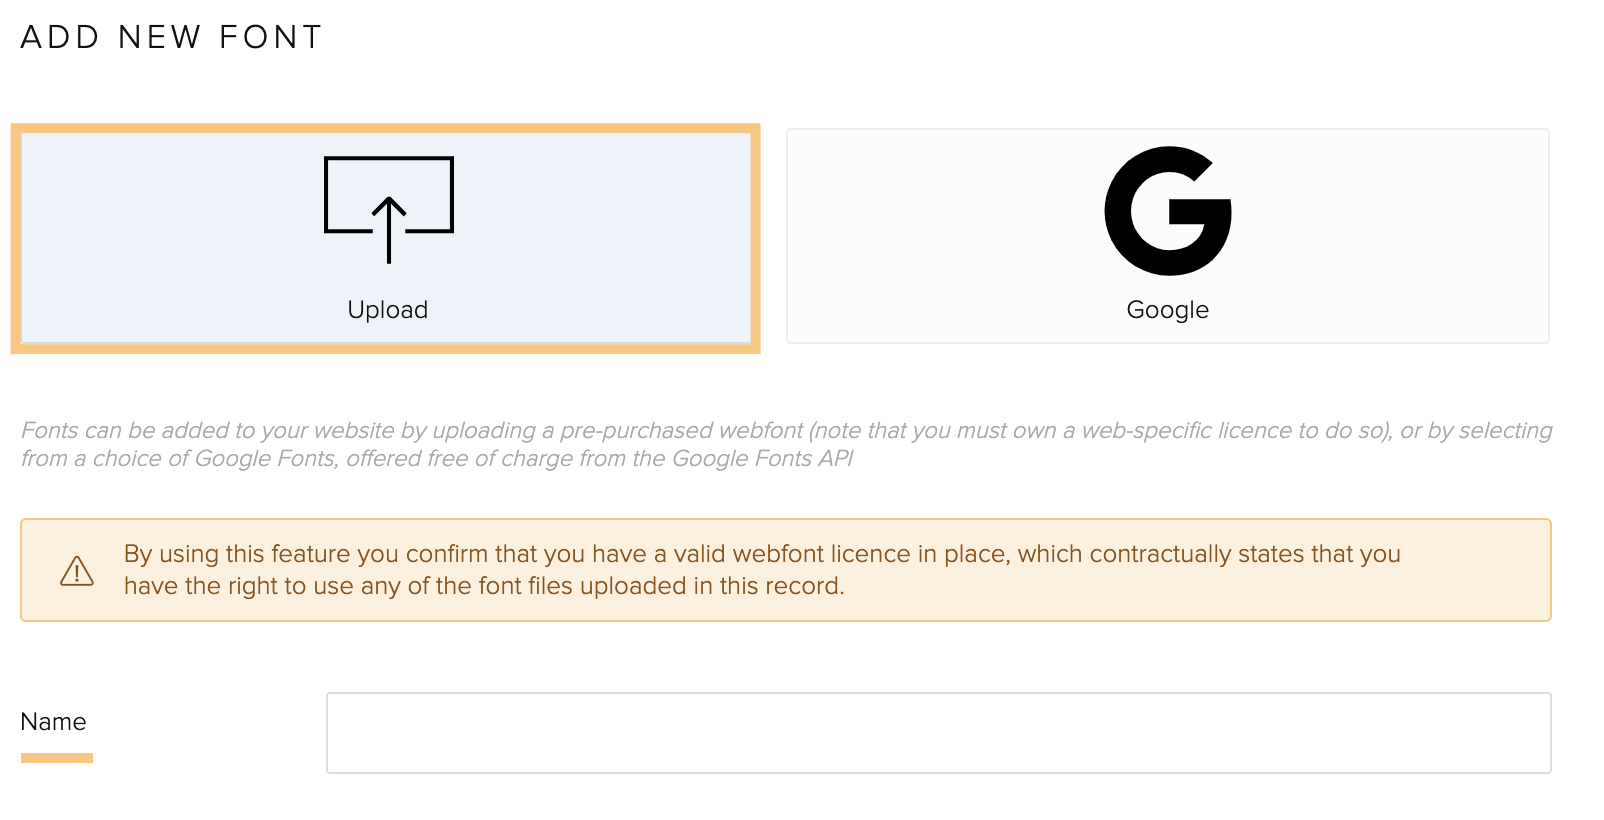Image resolution: width=1604 pixels, height=820 pixels.
Task: Choose the Google font source tile
Action: pyautogui.click(x=1168, y=236)
